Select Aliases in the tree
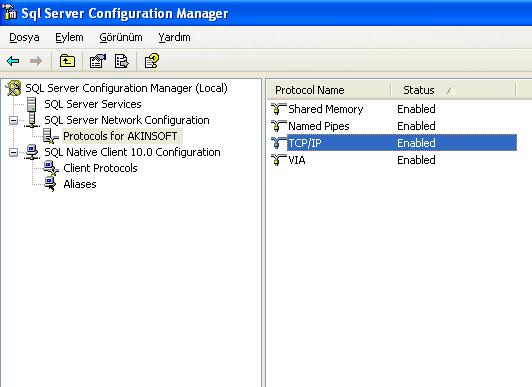The image size is (532, 387). [x=80, y=184]
